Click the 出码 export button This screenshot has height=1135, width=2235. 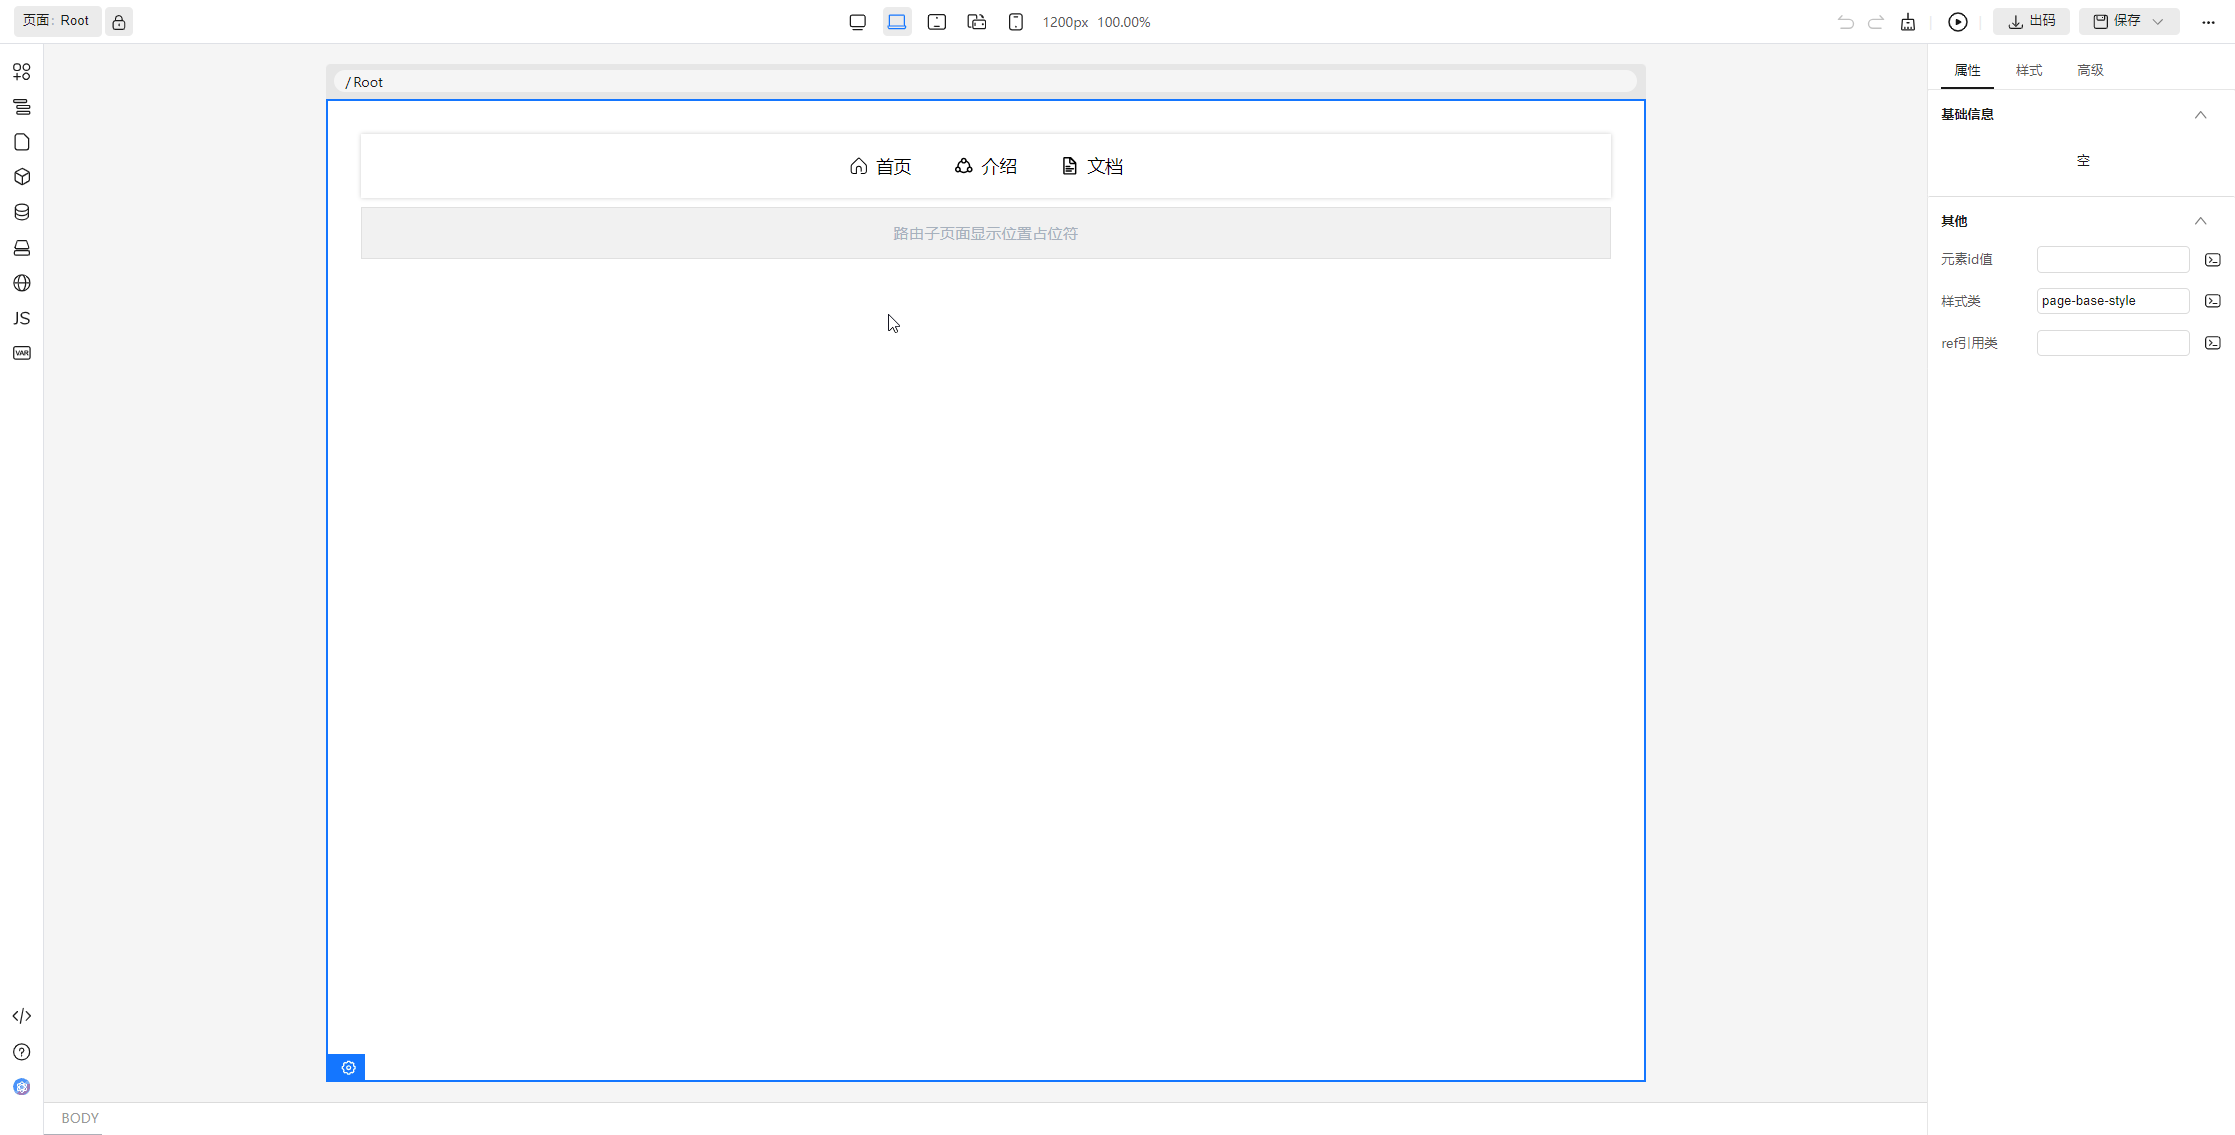click(x=2031, y=22)
